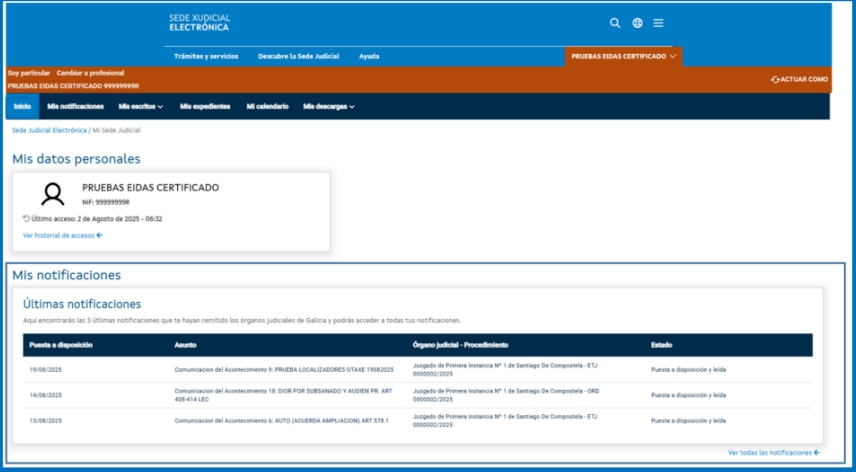
Task: Expand the Mis descargas menu
Action: [329, 106]
